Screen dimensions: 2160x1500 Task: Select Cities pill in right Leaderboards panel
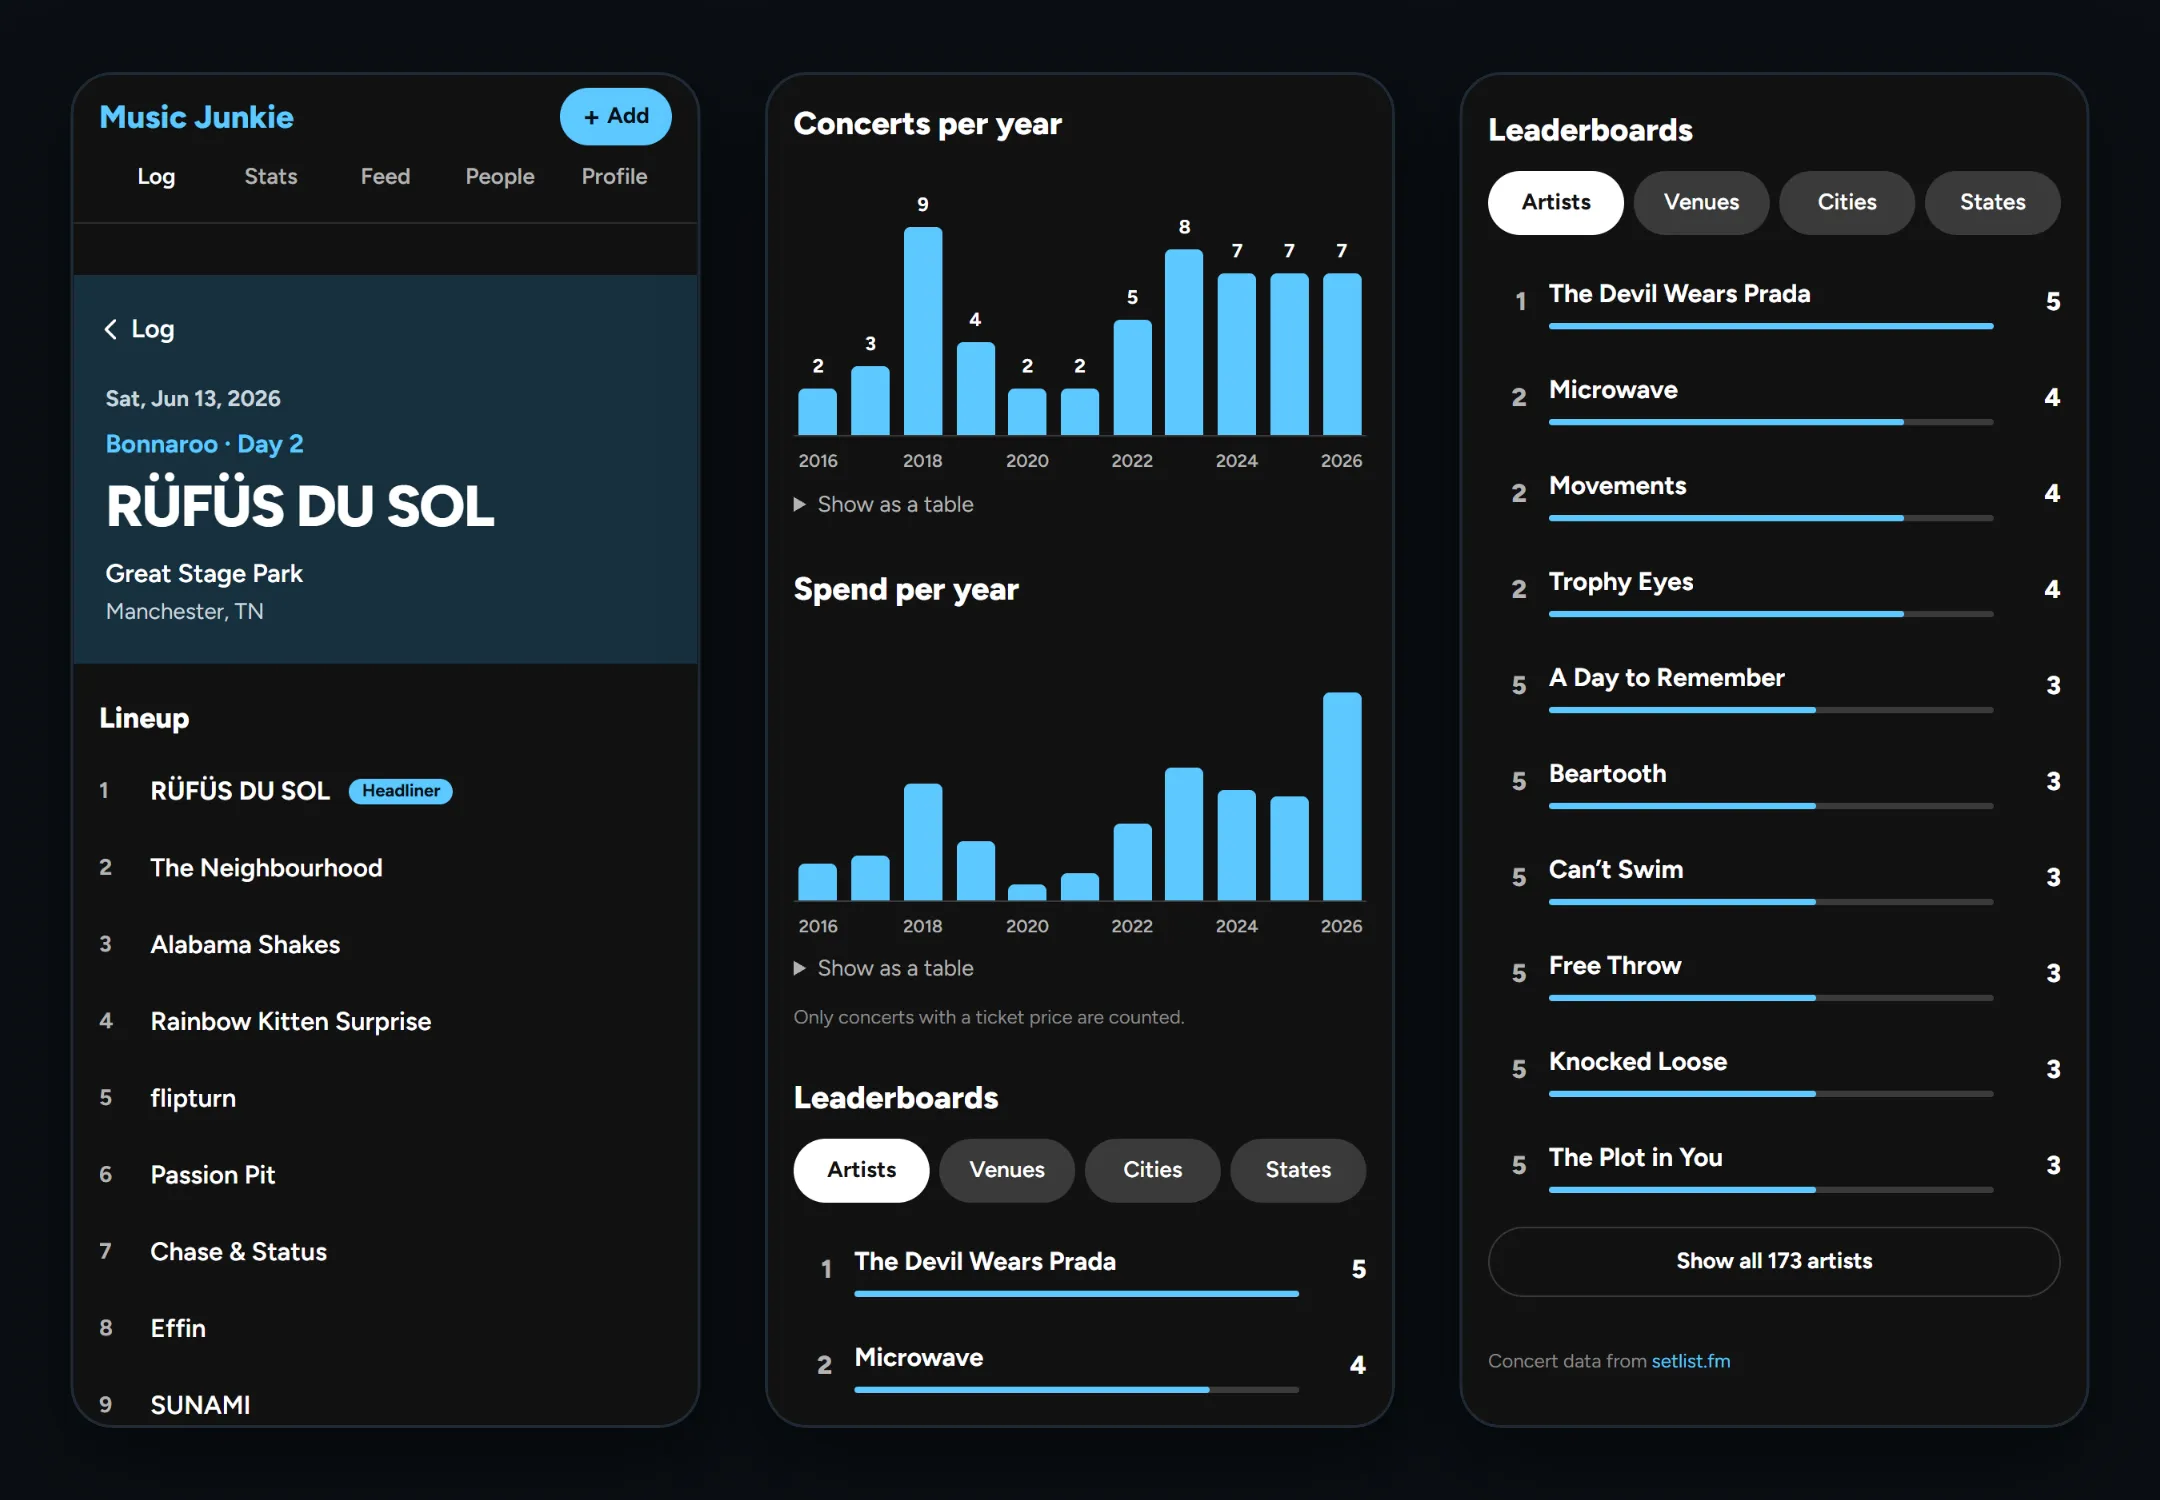click(x=1847, y=203)
